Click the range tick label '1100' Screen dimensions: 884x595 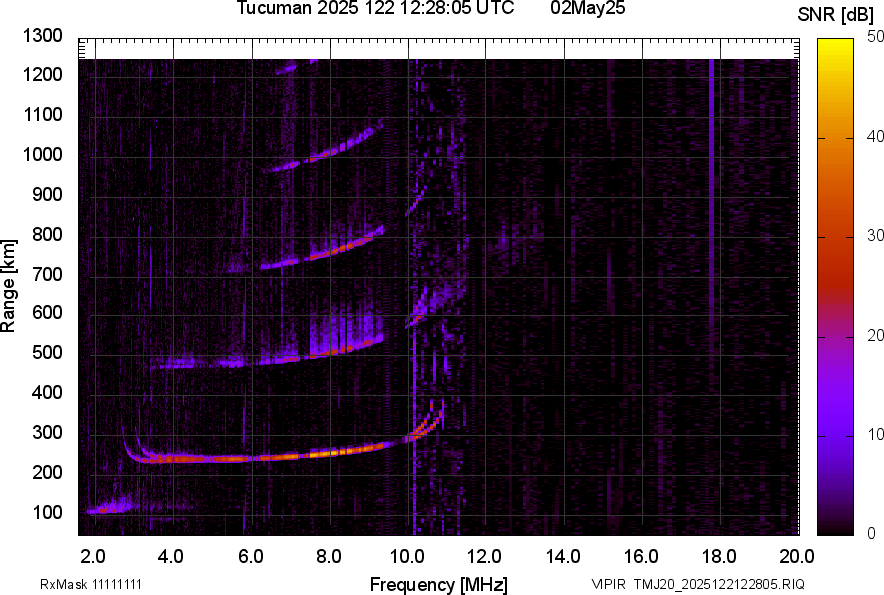pos(42,115)
